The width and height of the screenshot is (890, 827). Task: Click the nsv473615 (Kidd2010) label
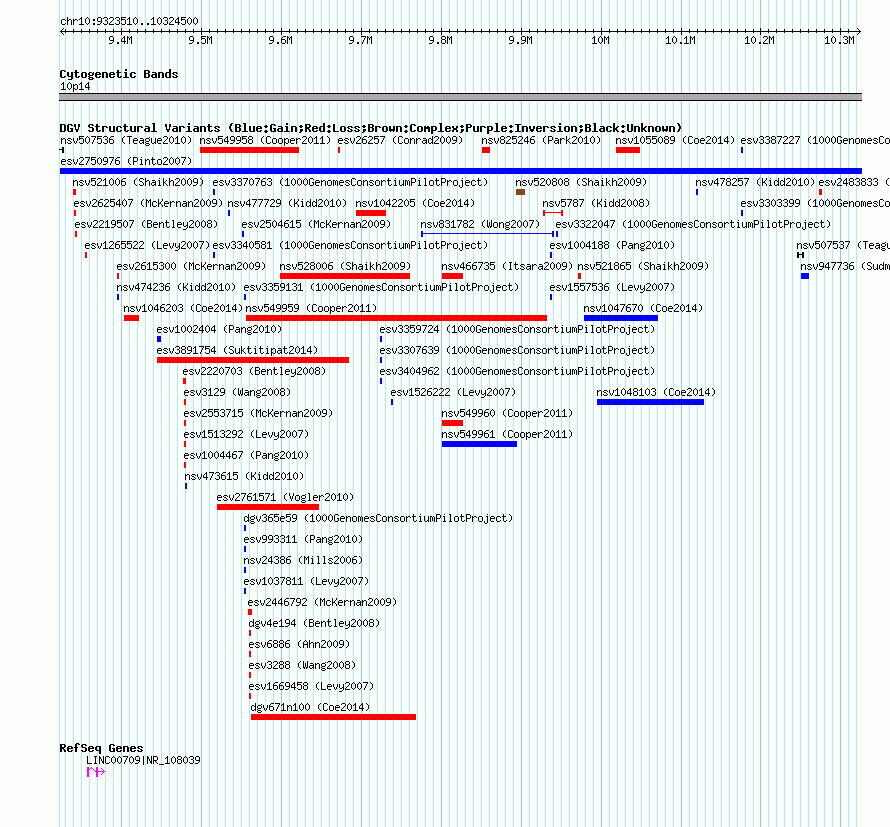click(x=244, y=476)
